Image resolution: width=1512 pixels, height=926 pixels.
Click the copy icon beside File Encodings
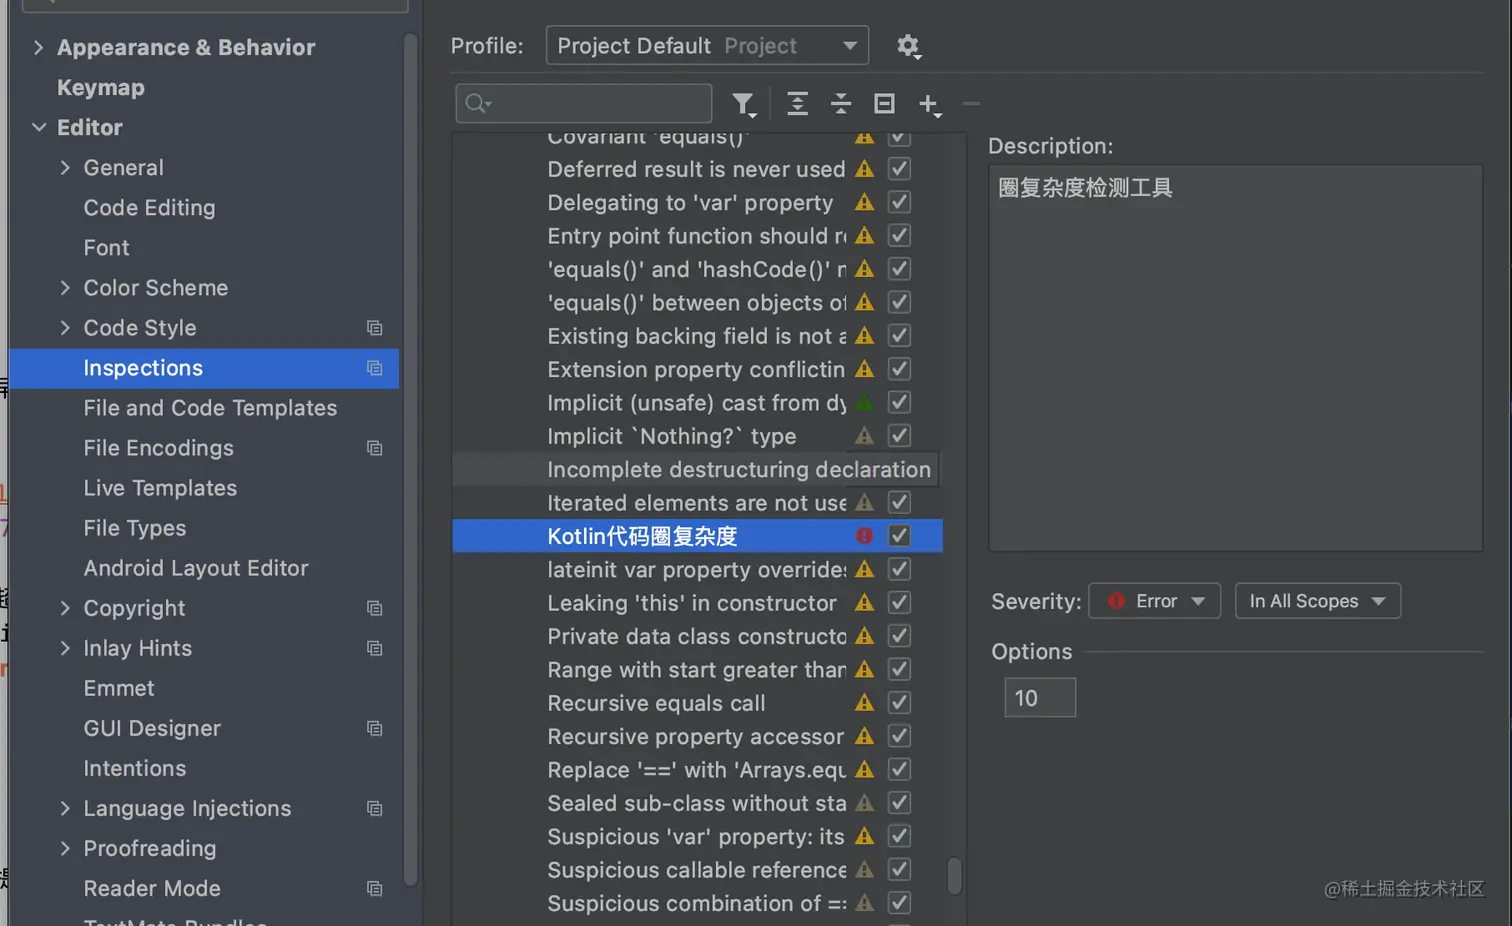[375, 448]
